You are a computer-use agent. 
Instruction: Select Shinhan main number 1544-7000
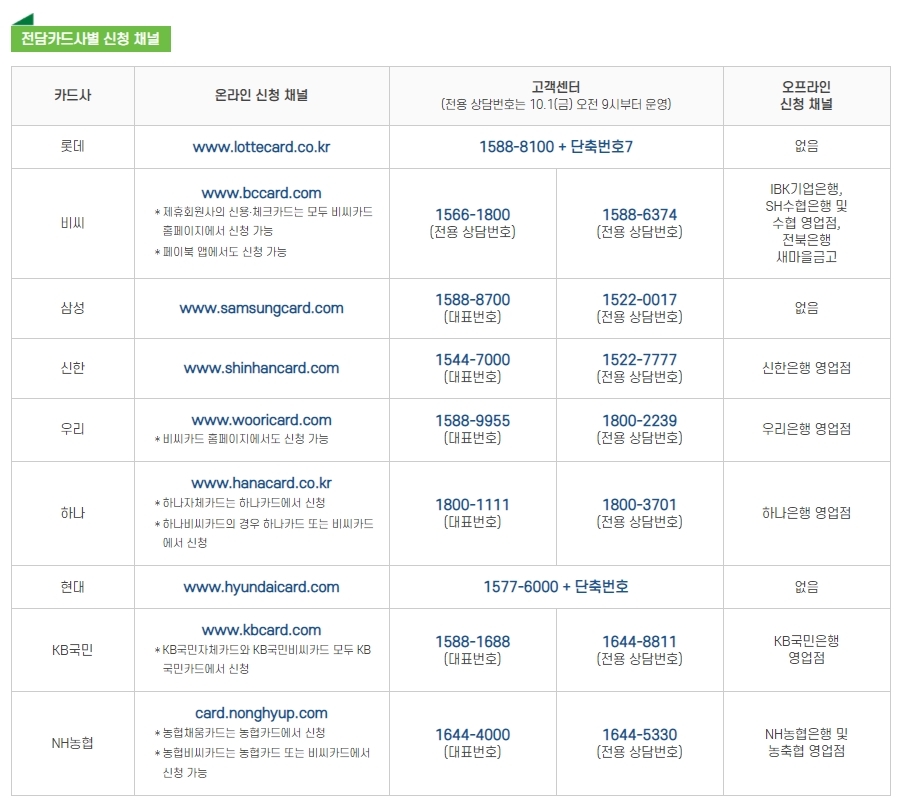pos(473,360)
